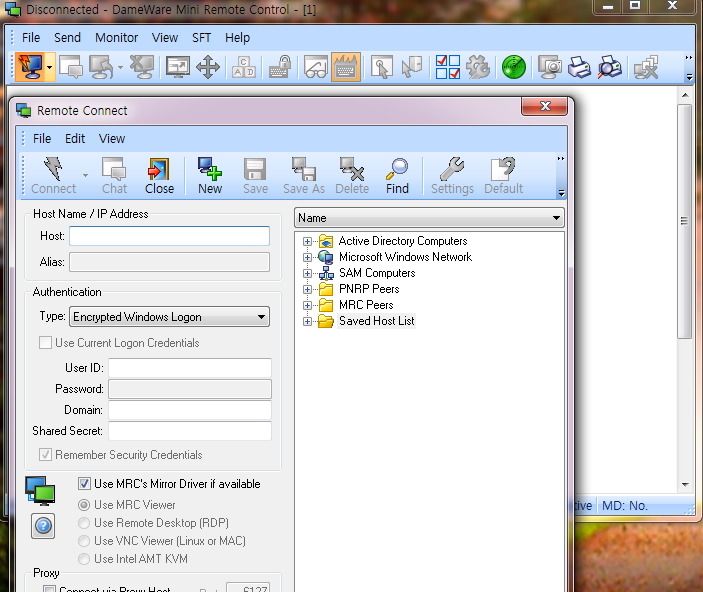The height and width of the screenshot is (592, 703).
Task: Open Authentication Type dropdown
Action: [169, 317]
